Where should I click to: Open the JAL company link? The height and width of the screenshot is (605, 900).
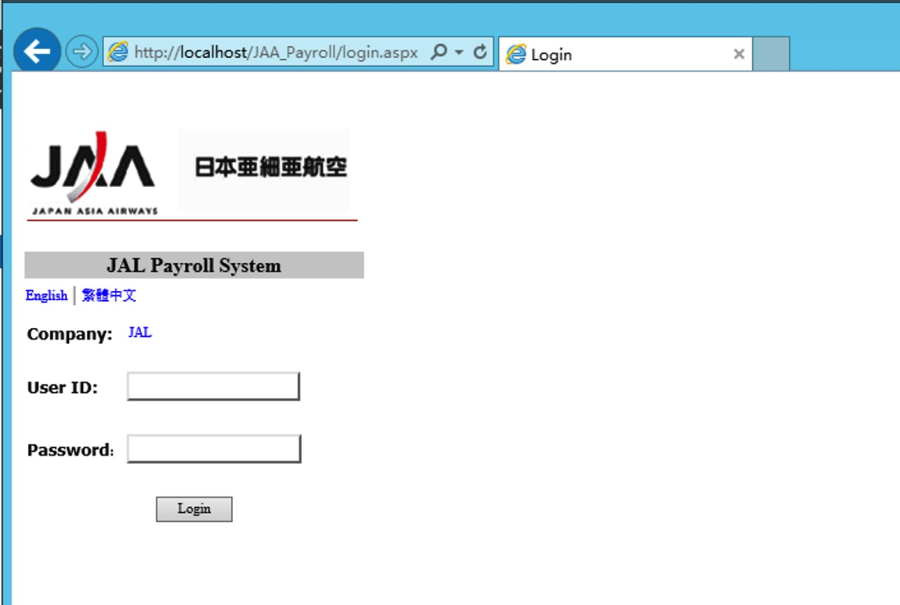(140, 333)
